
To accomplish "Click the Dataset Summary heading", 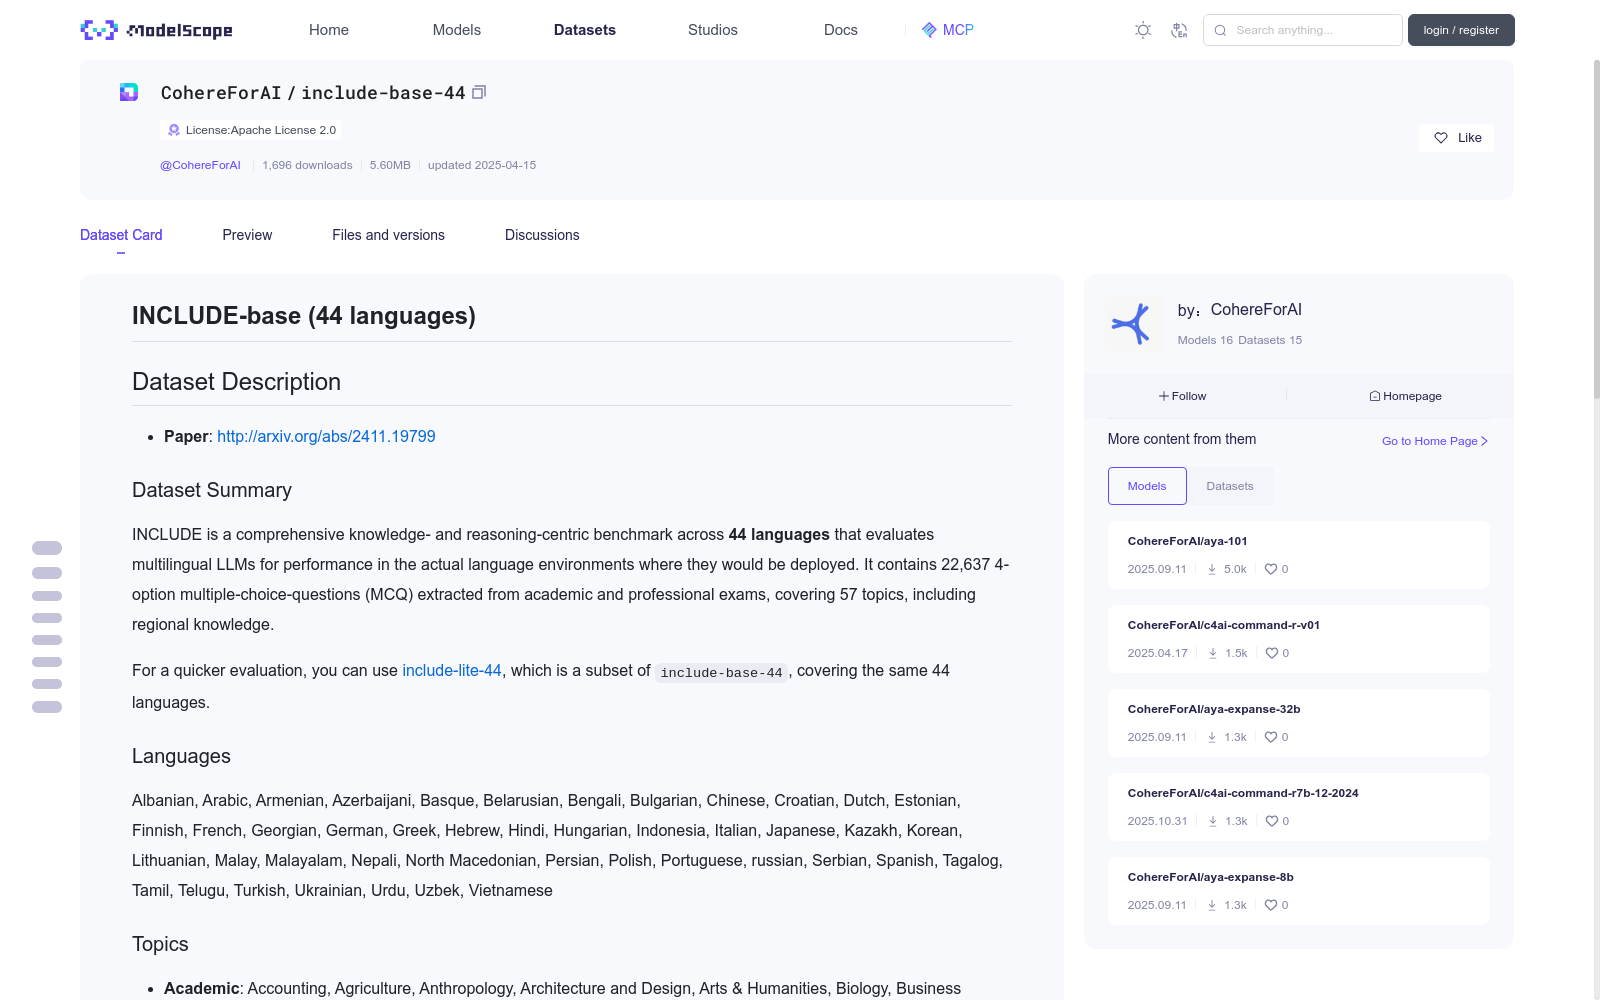I will click(x=212, y=490).
